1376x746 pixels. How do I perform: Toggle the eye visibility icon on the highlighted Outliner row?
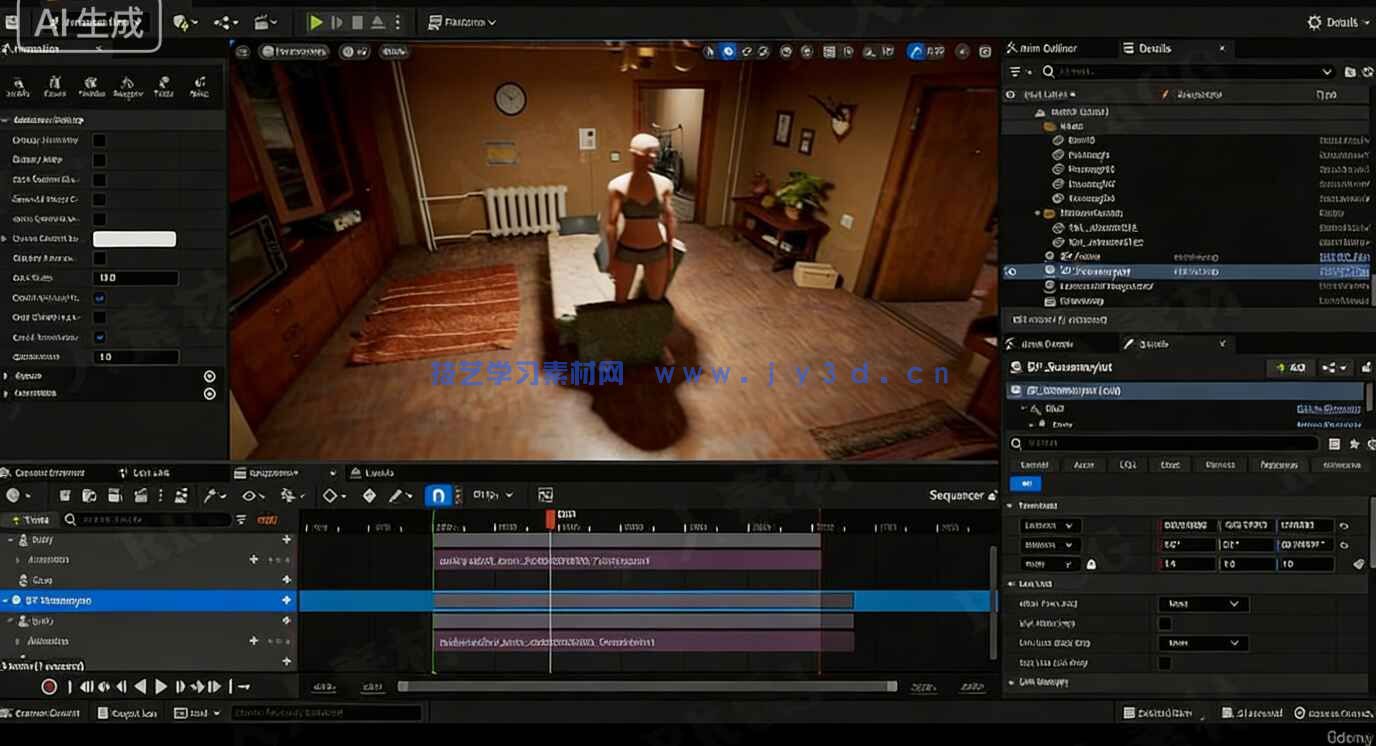pos(1012,271)
